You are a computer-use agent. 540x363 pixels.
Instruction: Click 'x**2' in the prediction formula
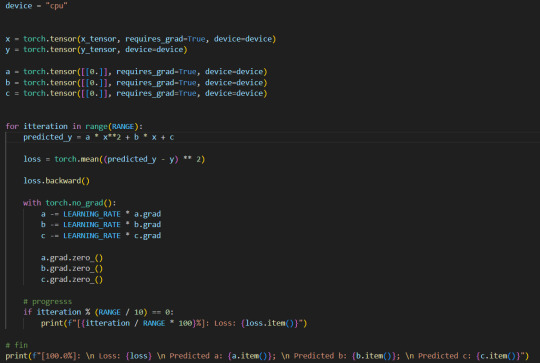coord(112,137)
